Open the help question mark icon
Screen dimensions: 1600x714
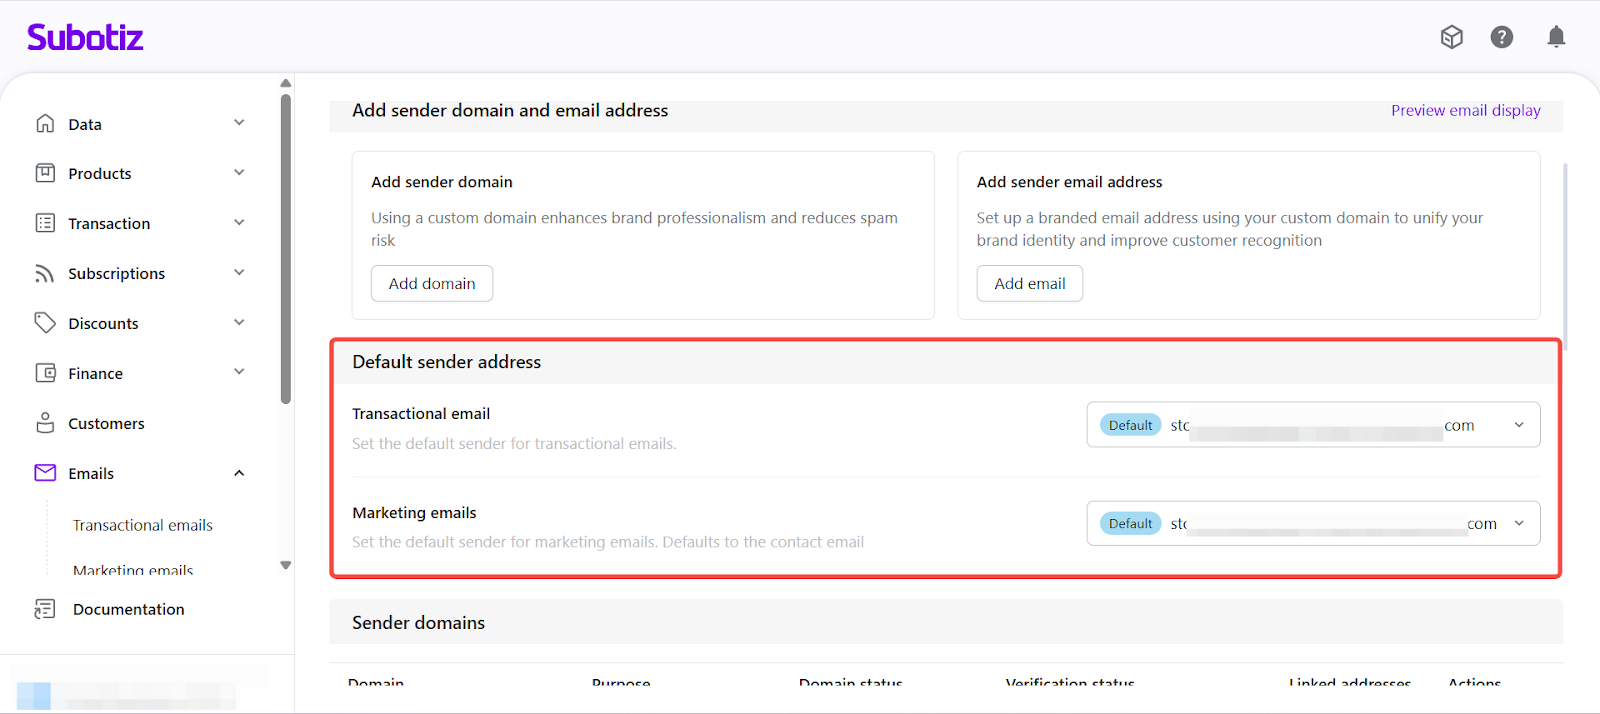pos(1501,37)
